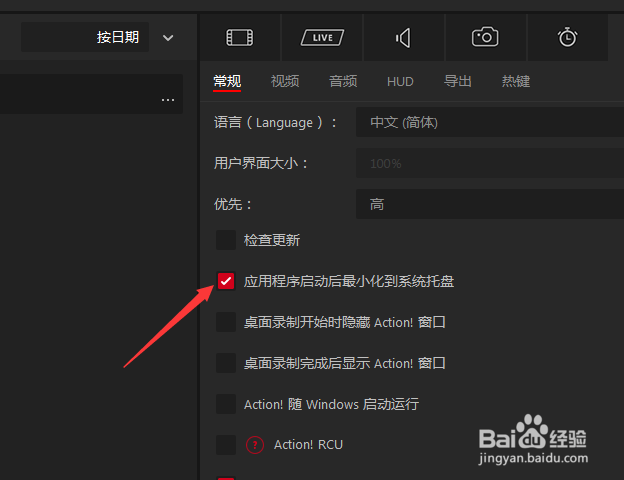
Task: Click the 按日期 sort field
Action: [85, 37]
